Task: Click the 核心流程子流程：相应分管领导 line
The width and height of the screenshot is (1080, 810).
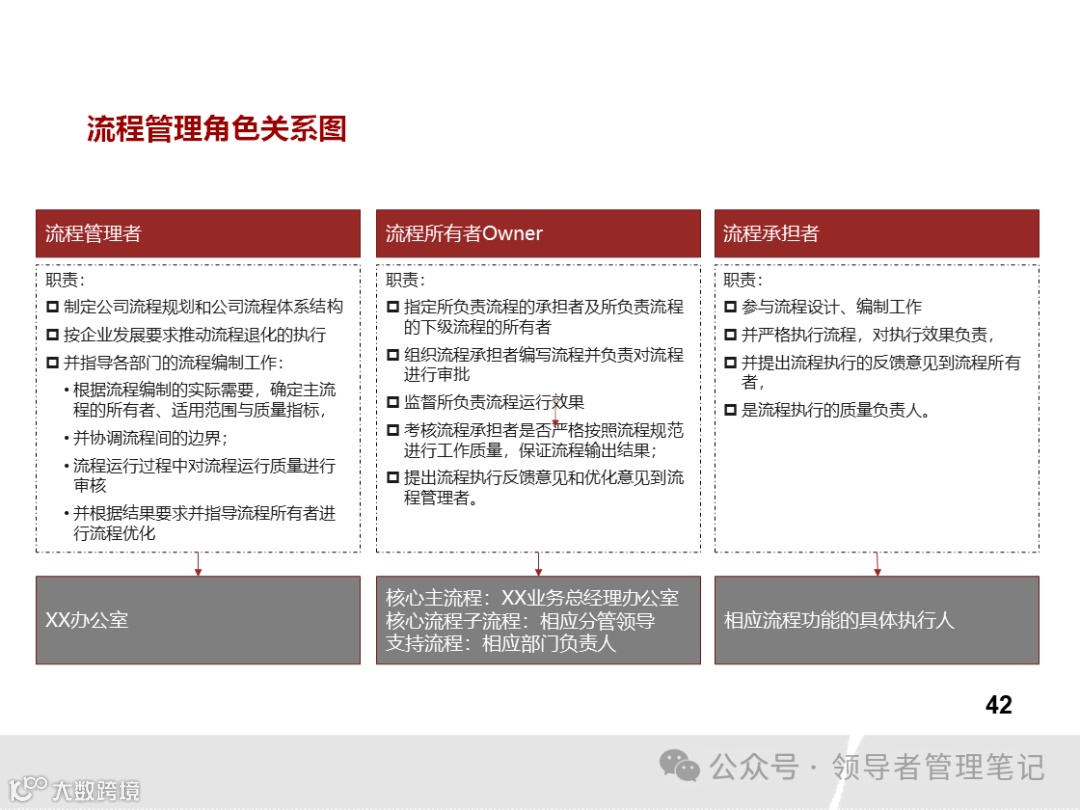Action: [x=520, y=621]
